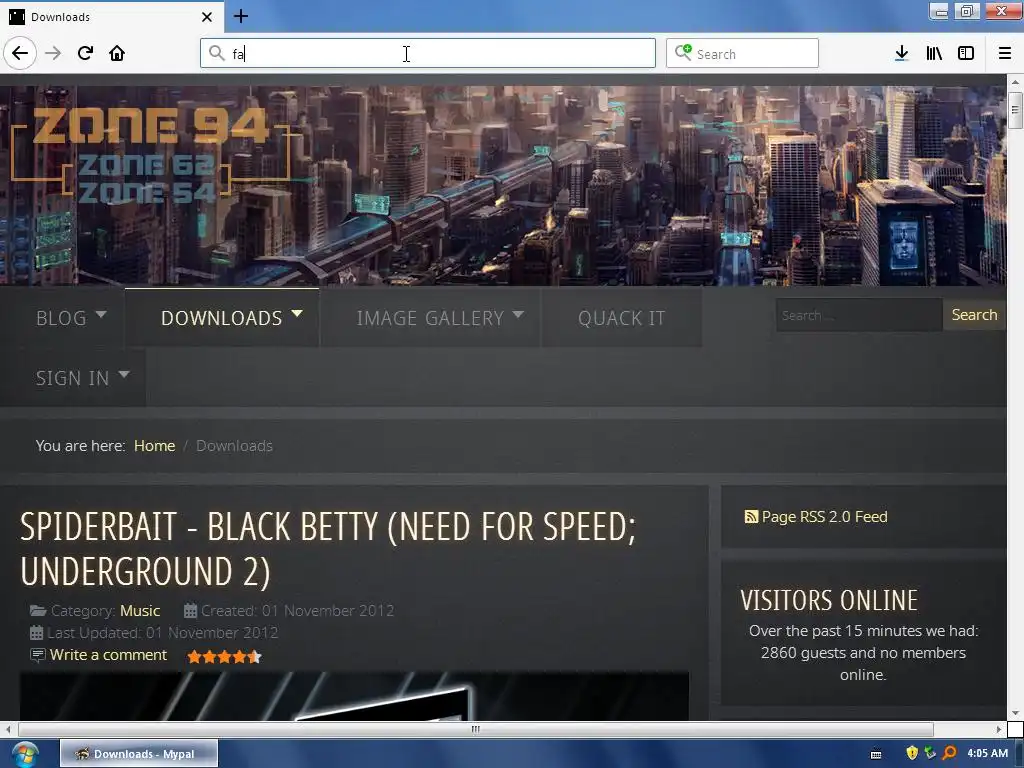The width and height of the screenshot is (1024, 768).
Task: Open the Library bookshelf icon
Action: point(934,53)
